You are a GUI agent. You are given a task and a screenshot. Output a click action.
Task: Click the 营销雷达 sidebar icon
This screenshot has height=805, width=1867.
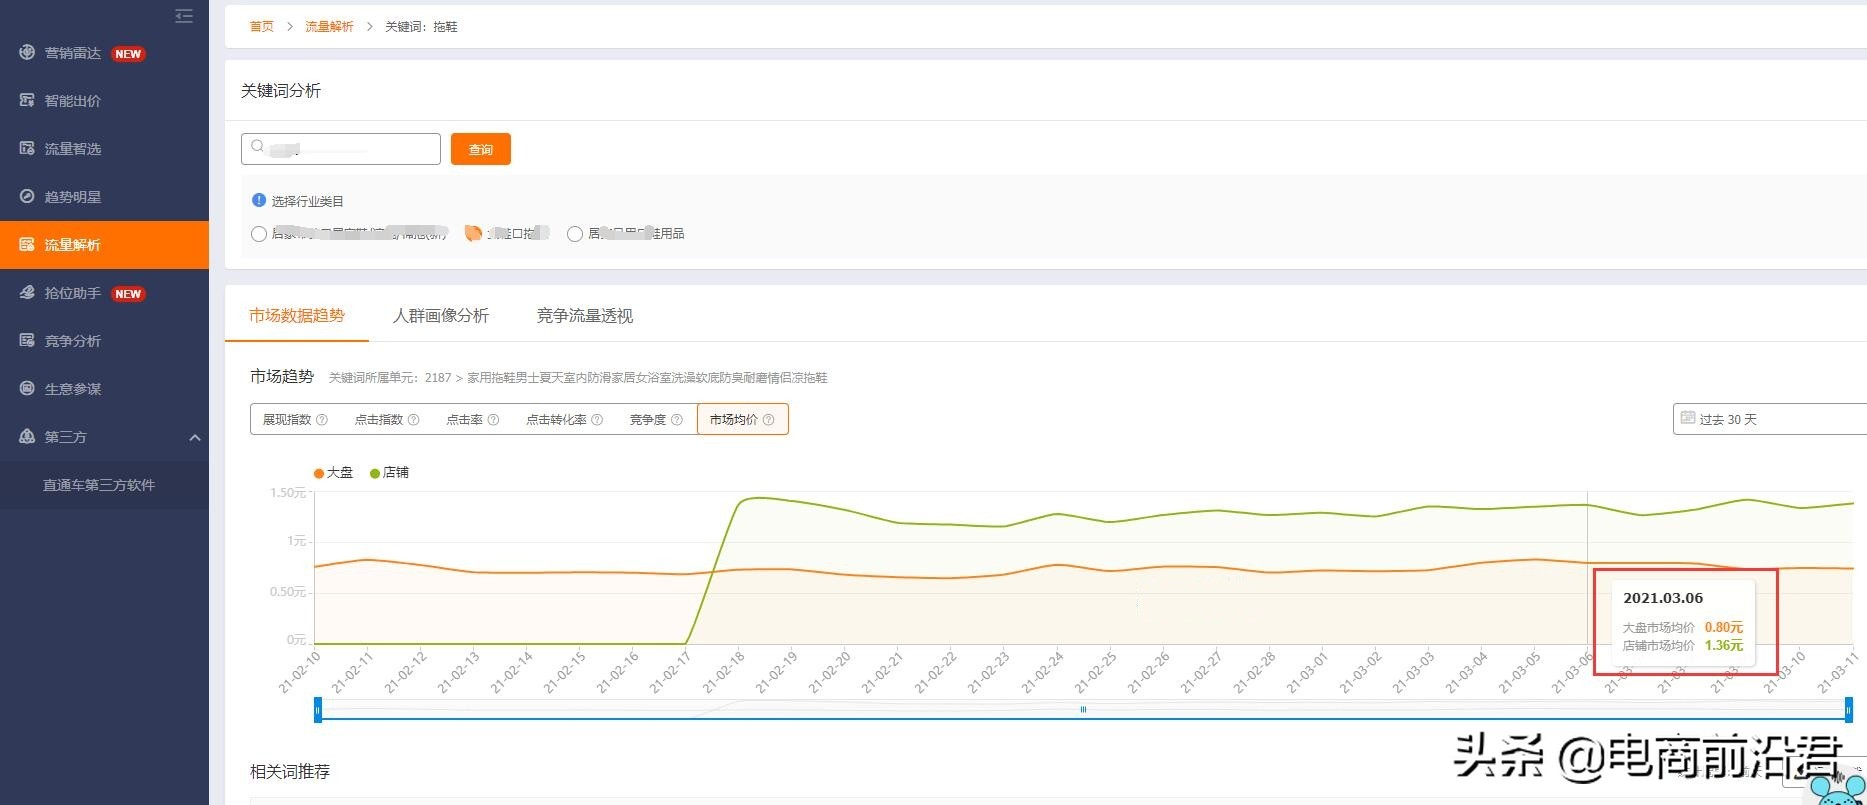click(27, 52)
